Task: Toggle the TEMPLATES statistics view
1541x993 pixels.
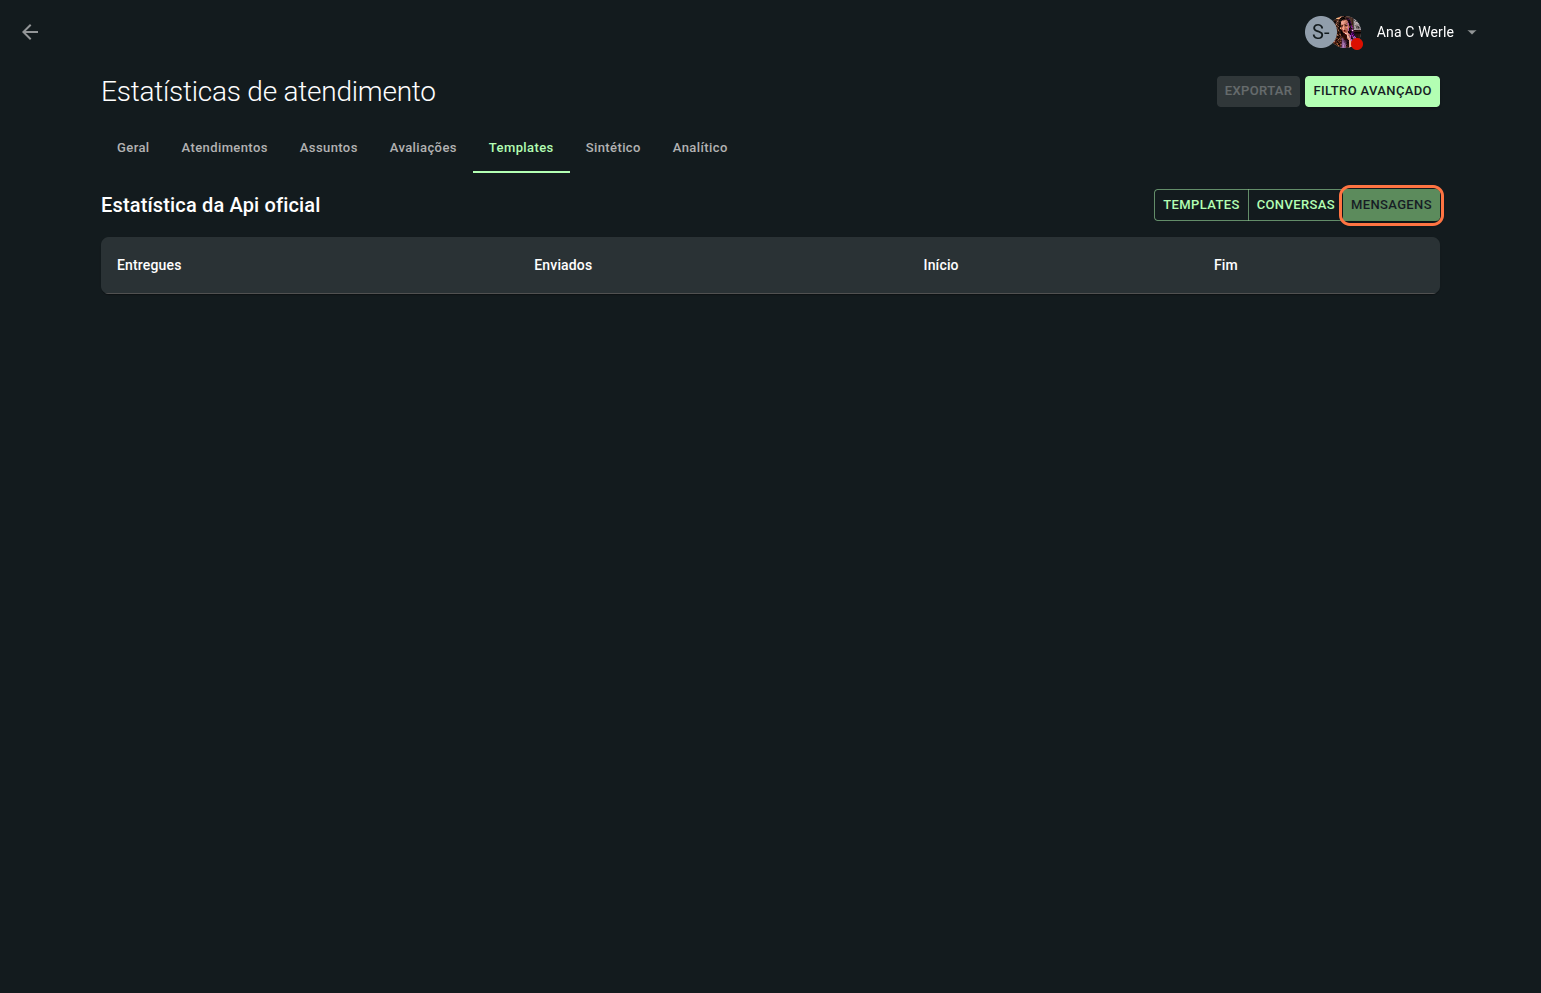Action: point(1201,205)
